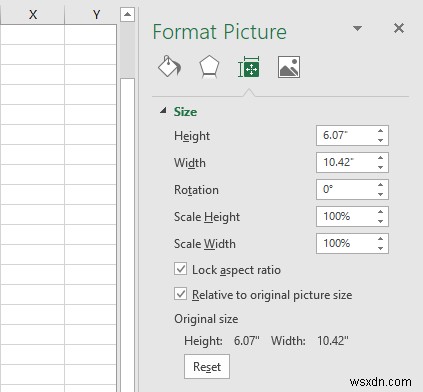The image size is (423, 392).
Task: Click original Height value 6.07"
Action: click(246, 341)
